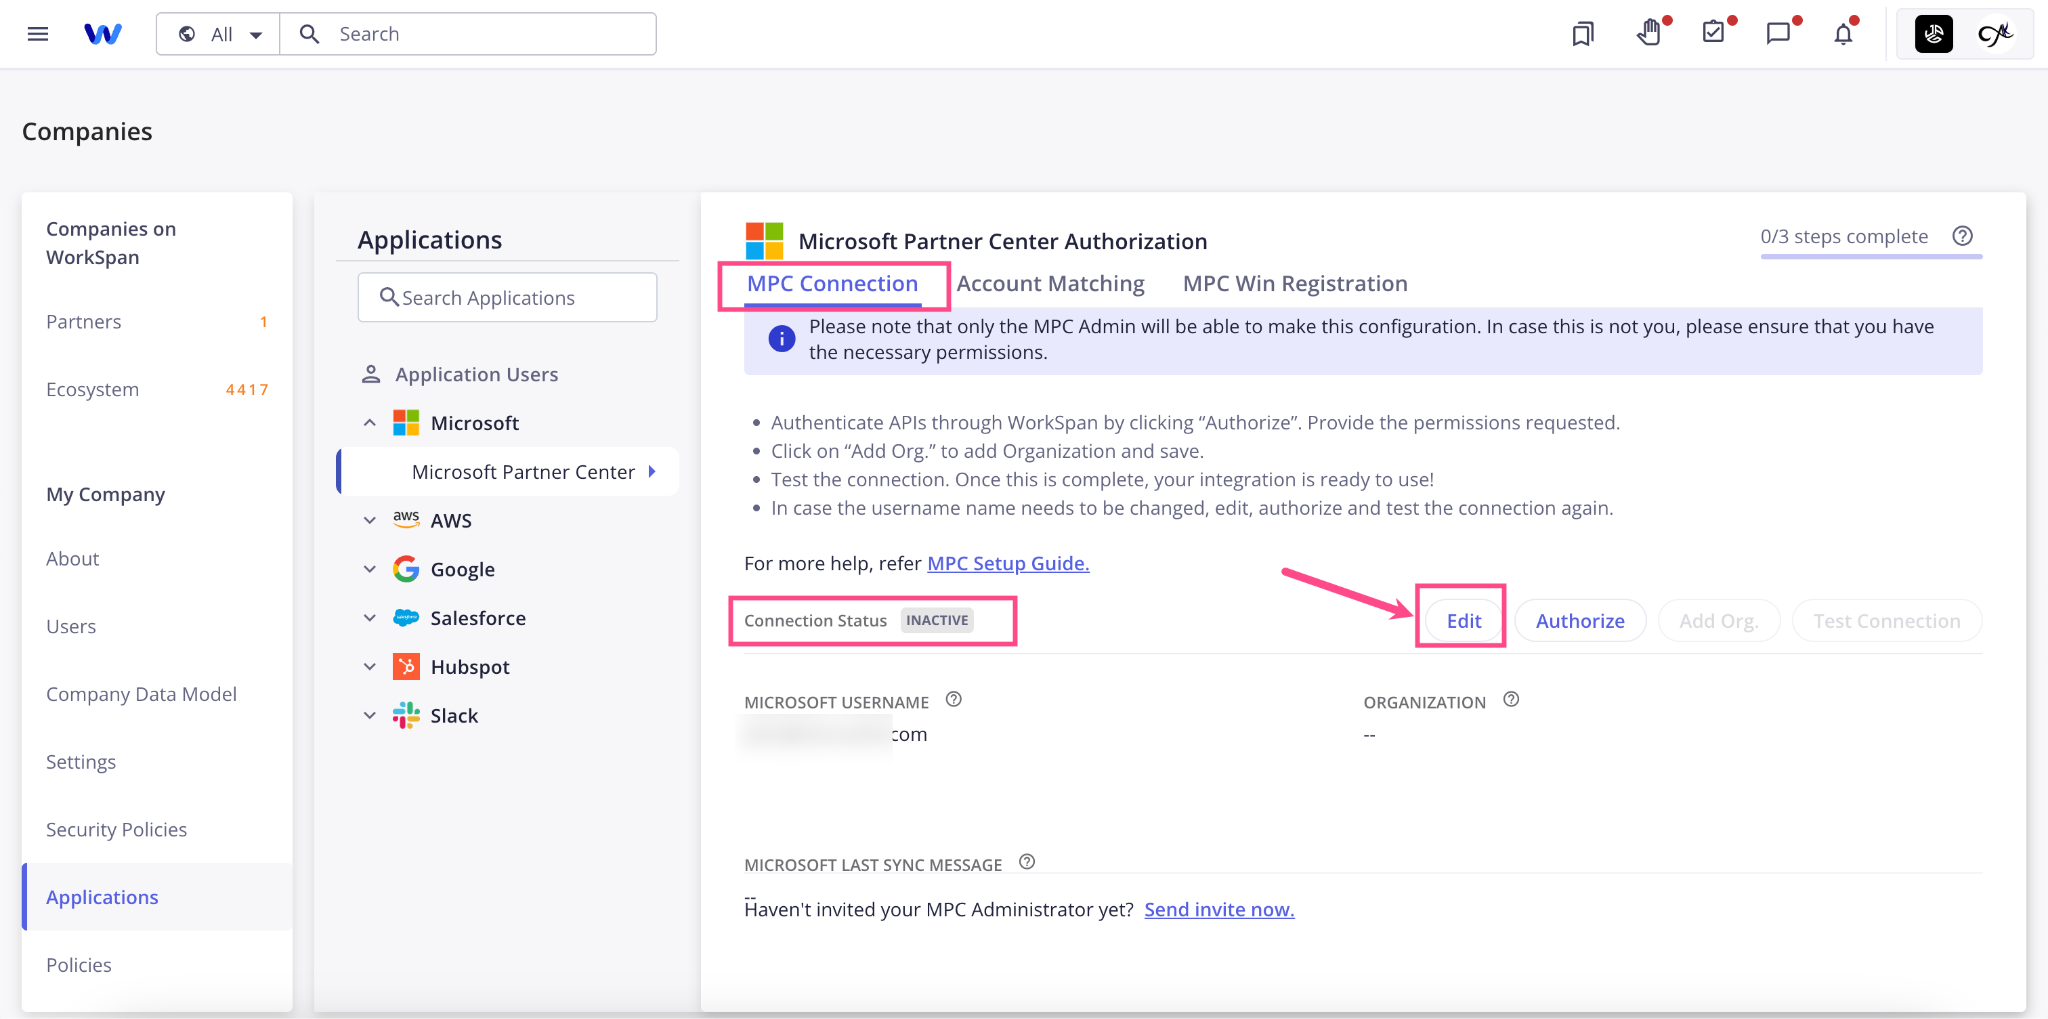
Task: Open the tasks checklist icon
Action: 1713,33
